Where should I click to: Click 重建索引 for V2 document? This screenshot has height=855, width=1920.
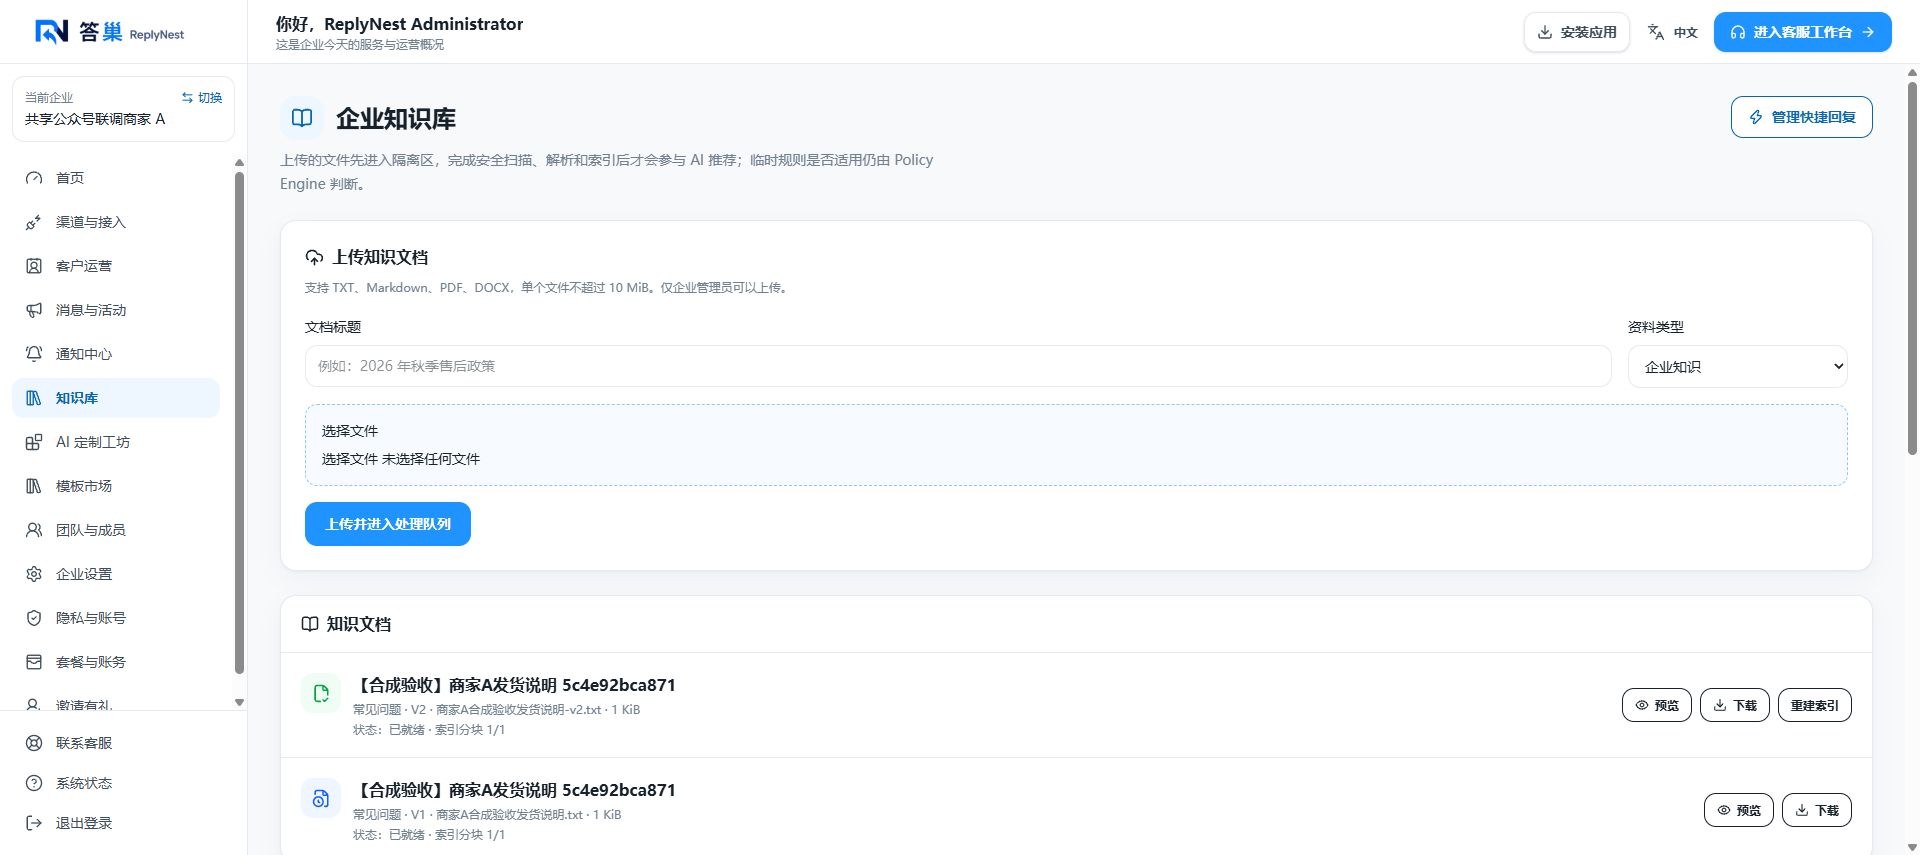coord(1815,705)
